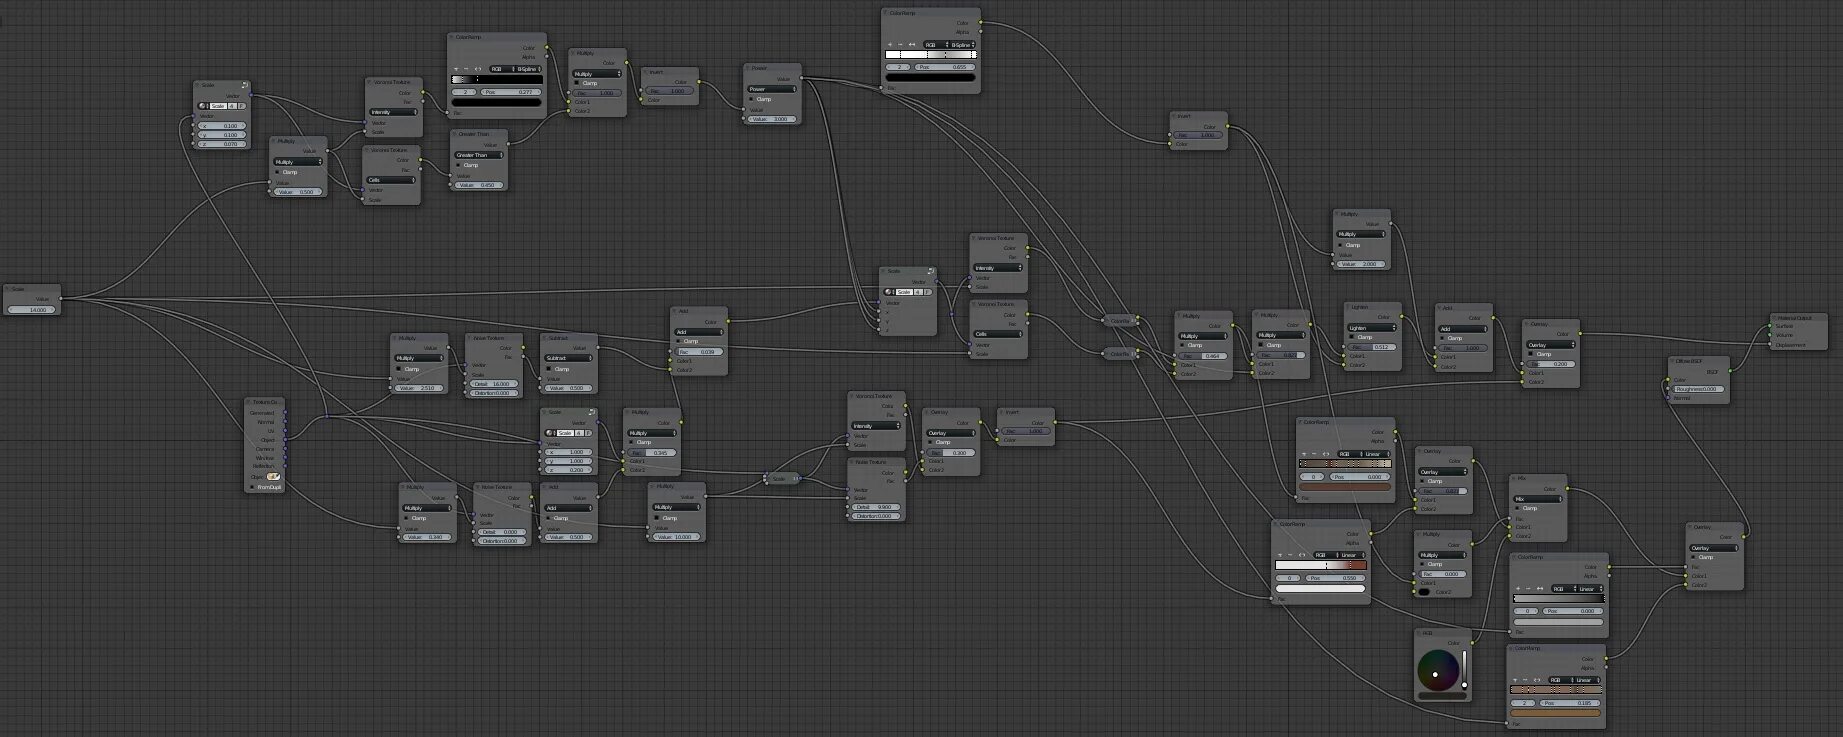Viewport: 1843px width, 737px height.
Task: Click Detail 16.000 field in Noise Texture node
Action: [493, 384]
